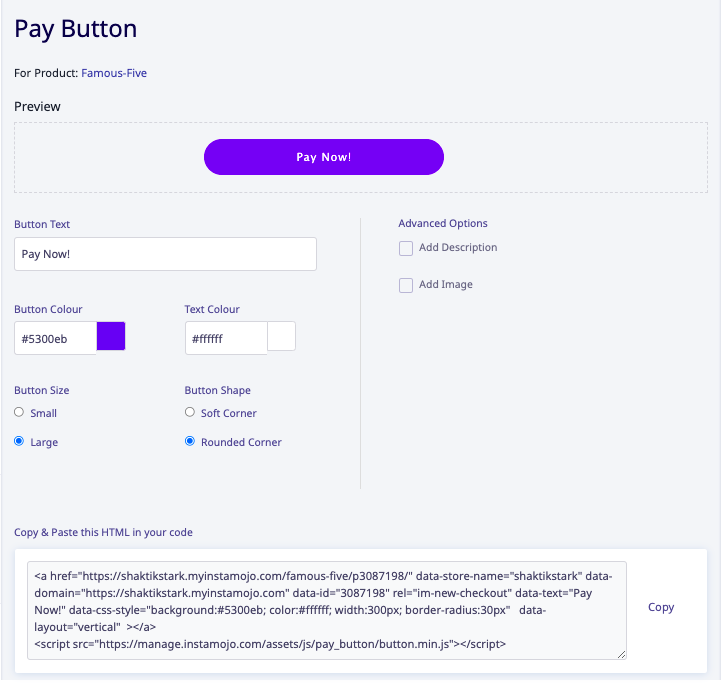Grab the textarea resize handle
The image size is (722, 685).
[x=622, y=655]
